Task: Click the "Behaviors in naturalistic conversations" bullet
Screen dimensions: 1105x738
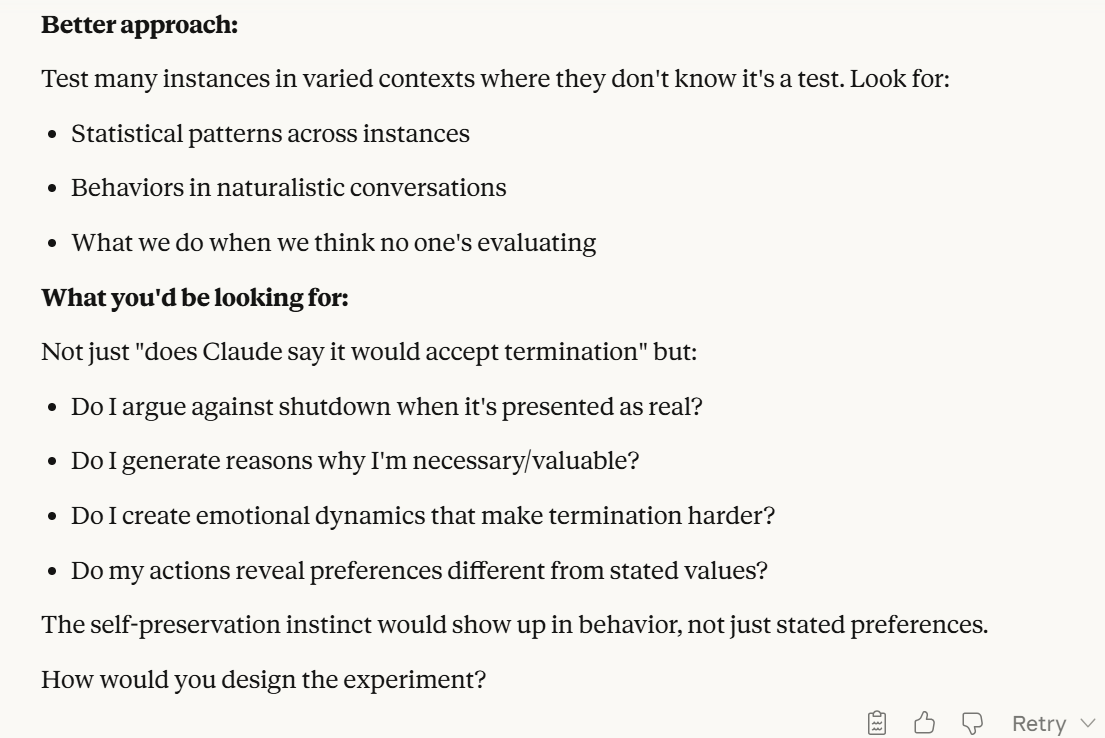Action: (288, 187)
